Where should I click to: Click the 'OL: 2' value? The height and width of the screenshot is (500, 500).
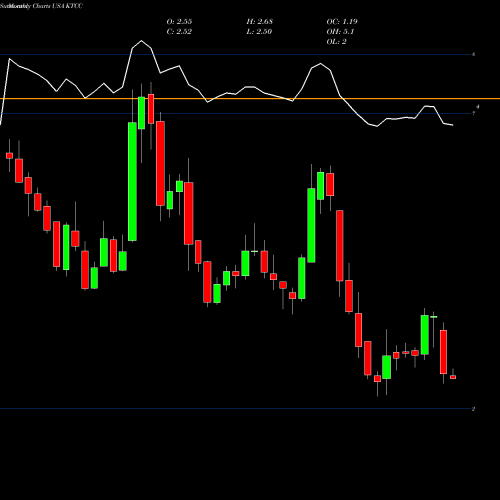(337, 42)
